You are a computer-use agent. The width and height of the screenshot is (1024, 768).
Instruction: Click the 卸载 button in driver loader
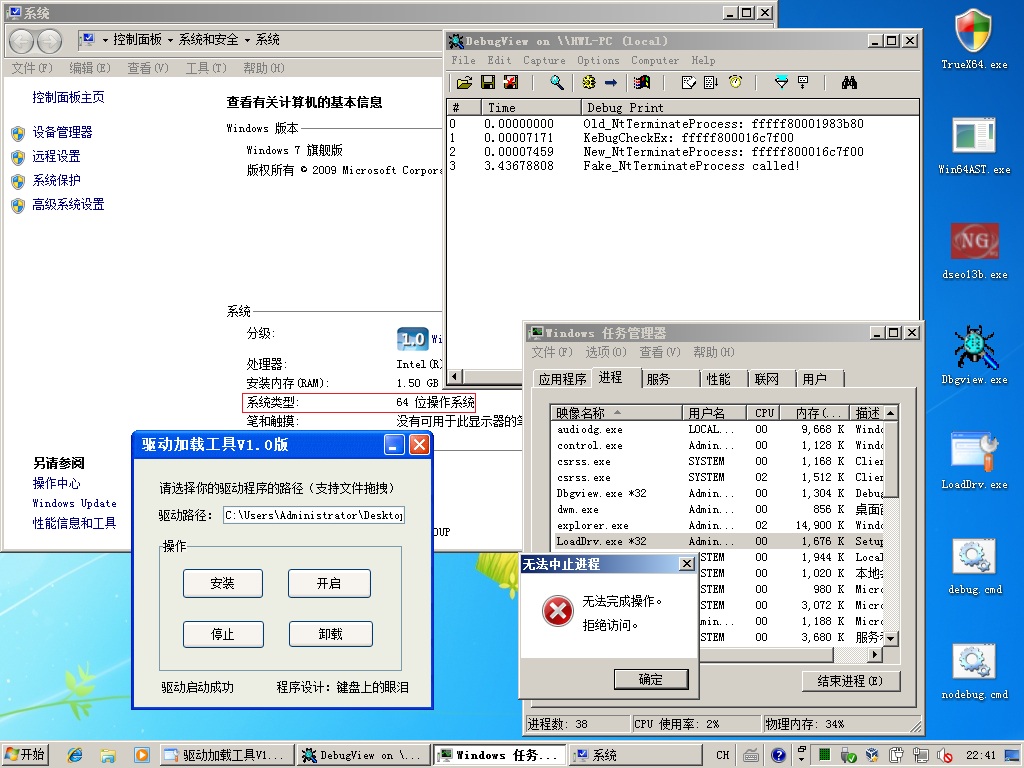click(x=330, y=634)
